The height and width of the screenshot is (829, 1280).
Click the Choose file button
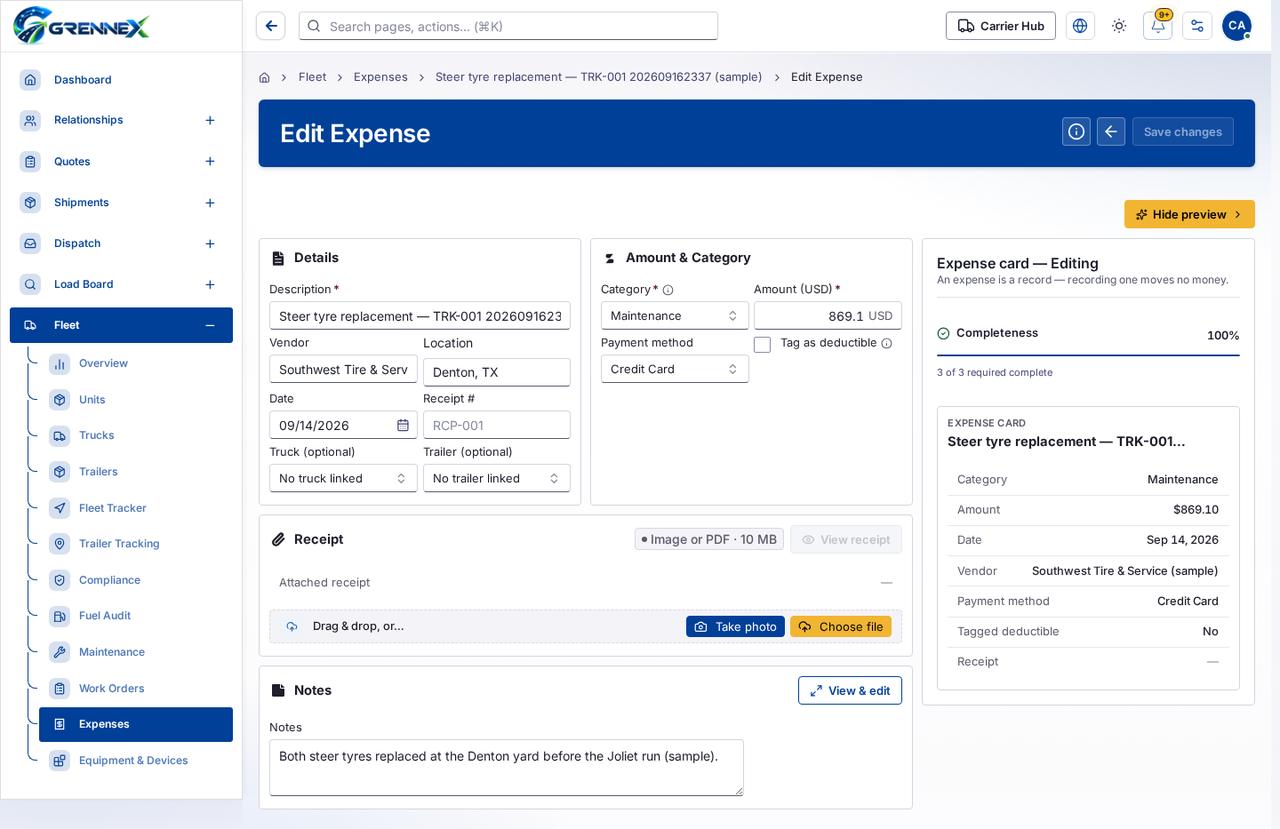click(840, 627)
